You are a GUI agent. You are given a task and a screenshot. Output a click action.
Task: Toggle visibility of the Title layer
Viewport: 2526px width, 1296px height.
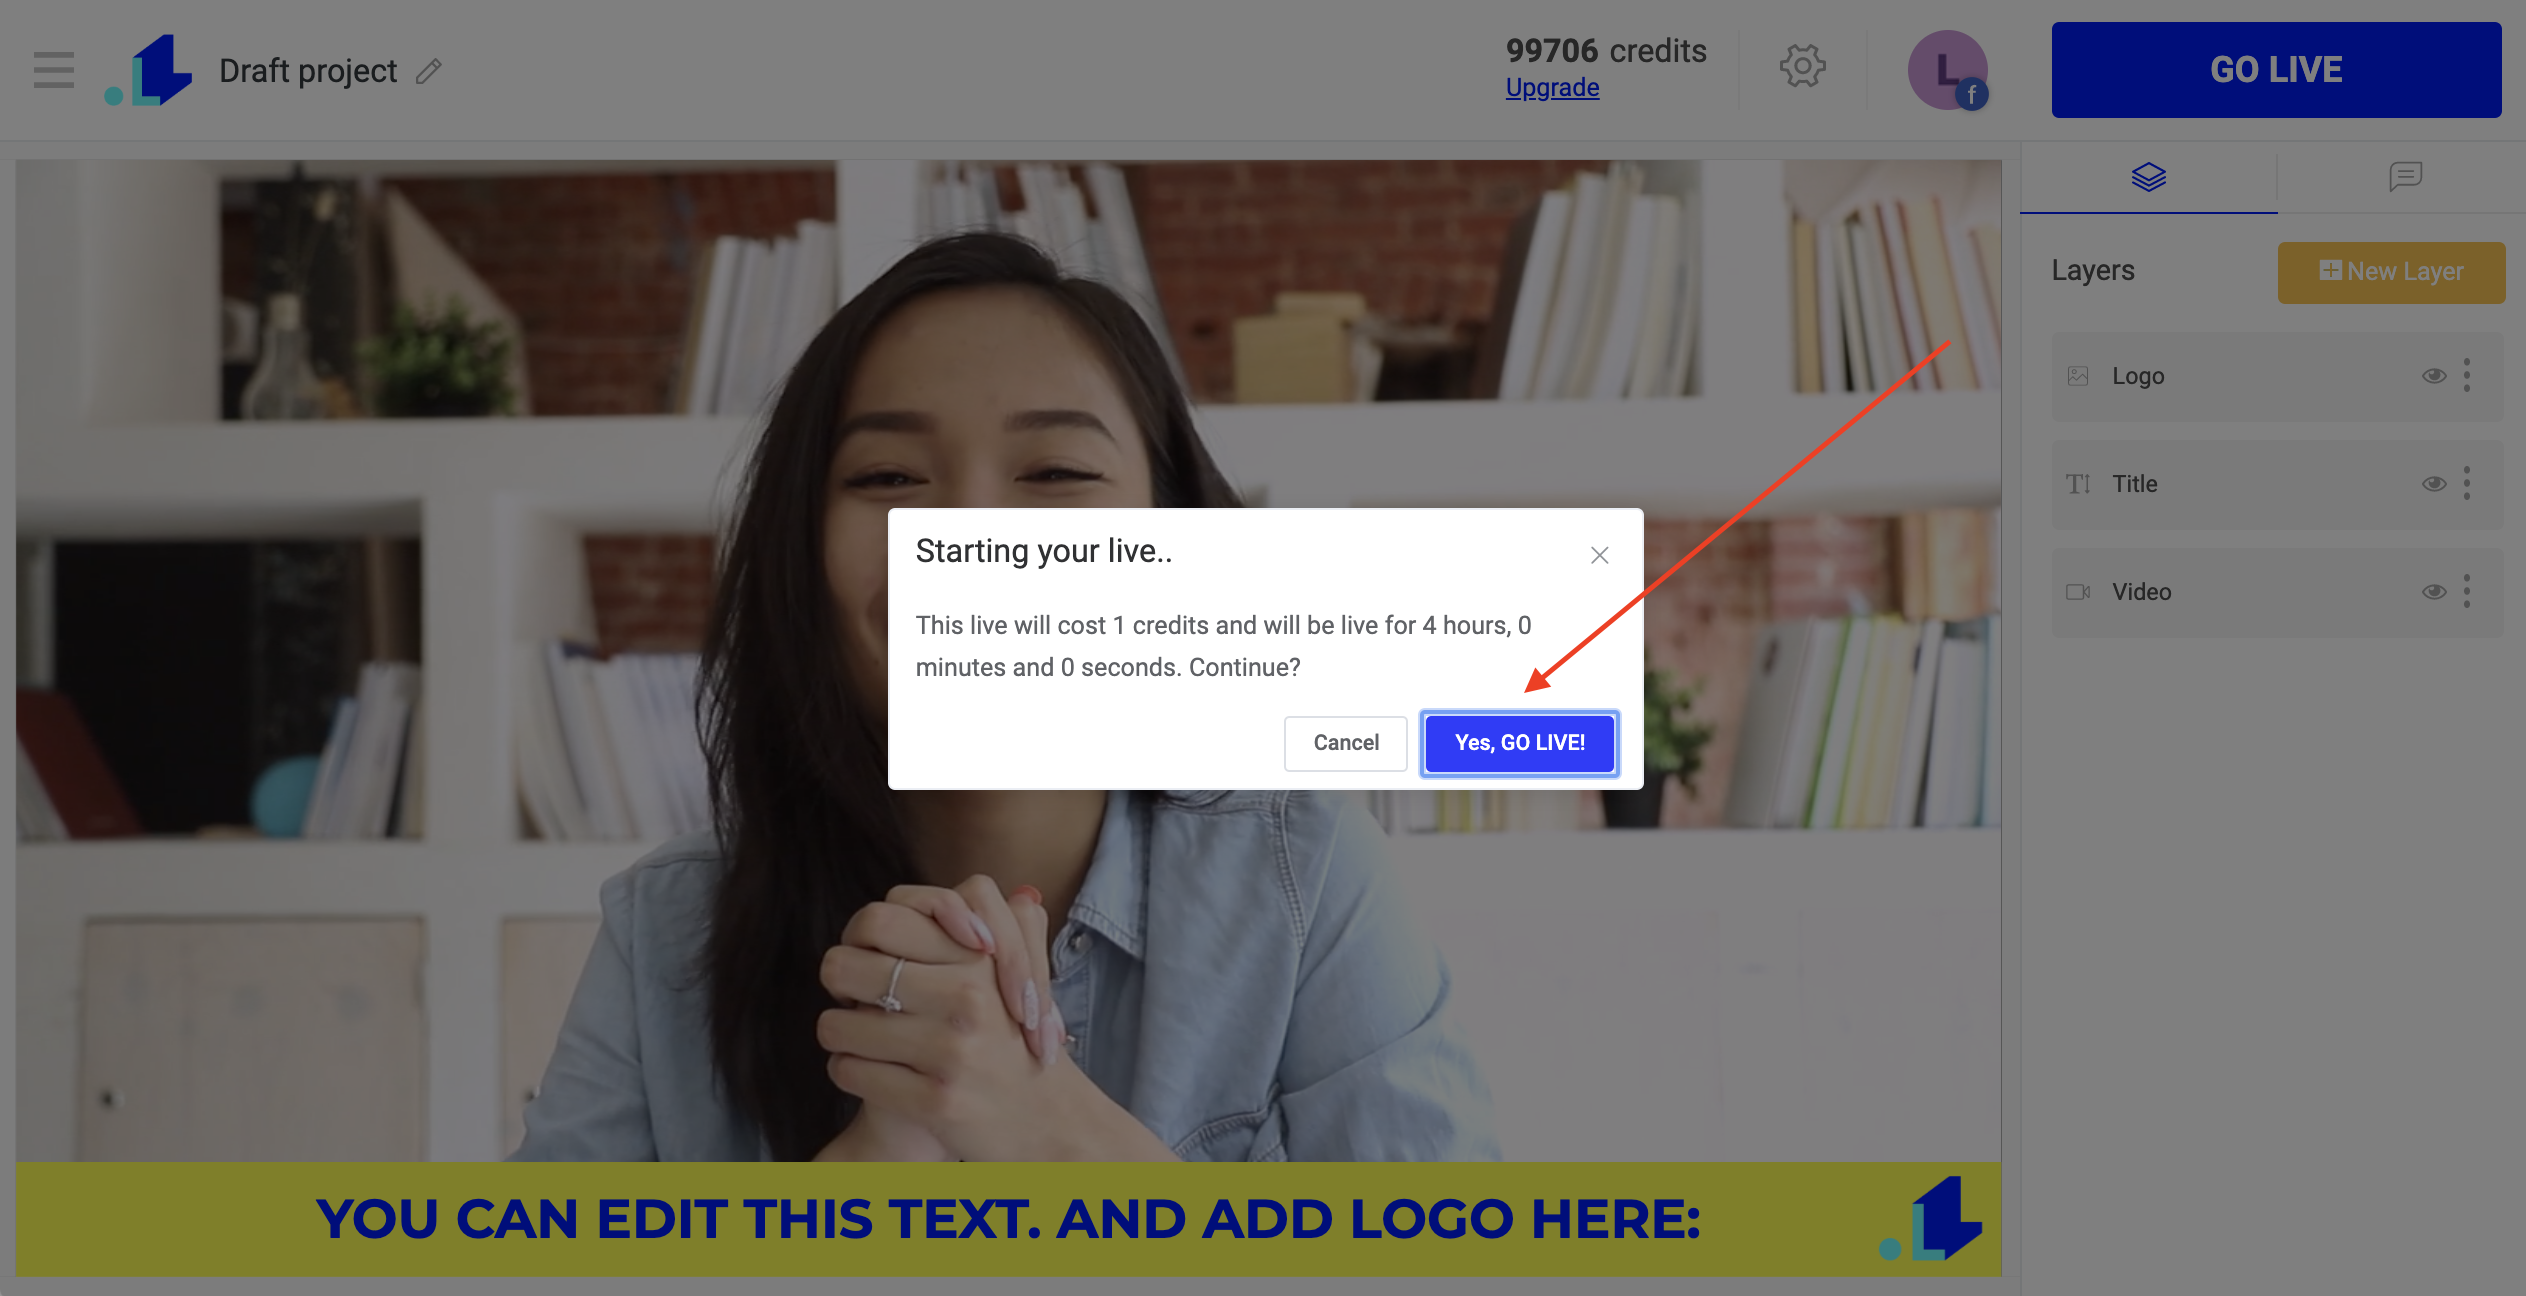(x=2432, y=481)
